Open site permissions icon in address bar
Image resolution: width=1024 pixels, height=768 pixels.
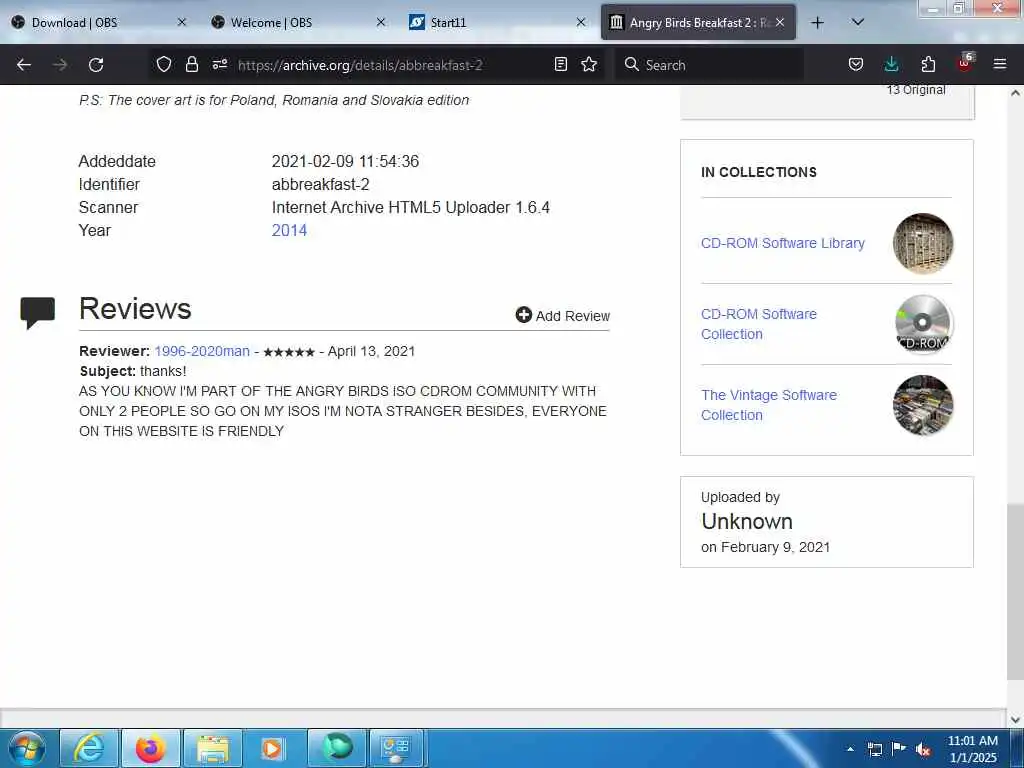[x=219, y=64]
